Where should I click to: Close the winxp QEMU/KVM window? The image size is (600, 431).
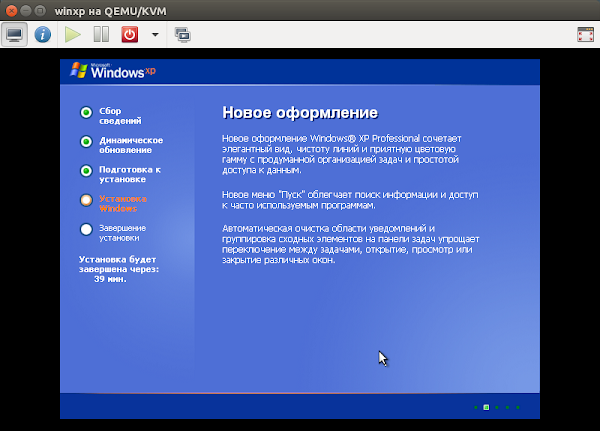[x=11, y=11]
